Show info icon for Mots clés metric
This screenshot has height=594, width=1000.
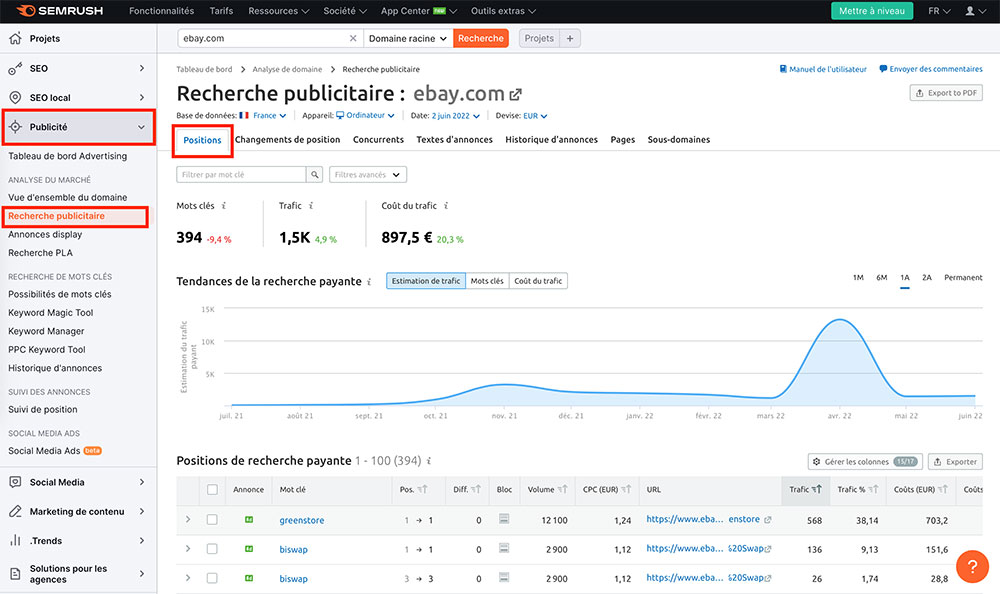pyautogui.click(x=224, y=205)
